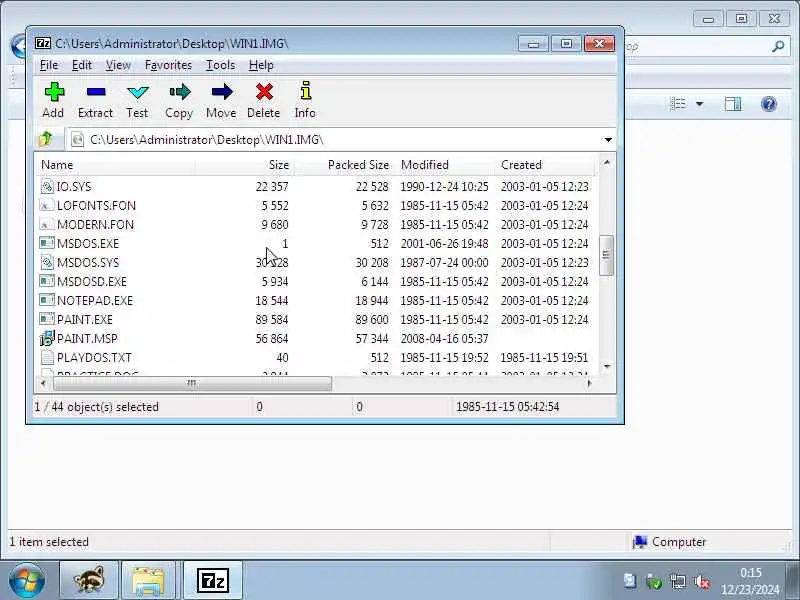
Task: Select the MSDOSD.EXE file icon
Action: pyautogui.click(x=47, y=282)
